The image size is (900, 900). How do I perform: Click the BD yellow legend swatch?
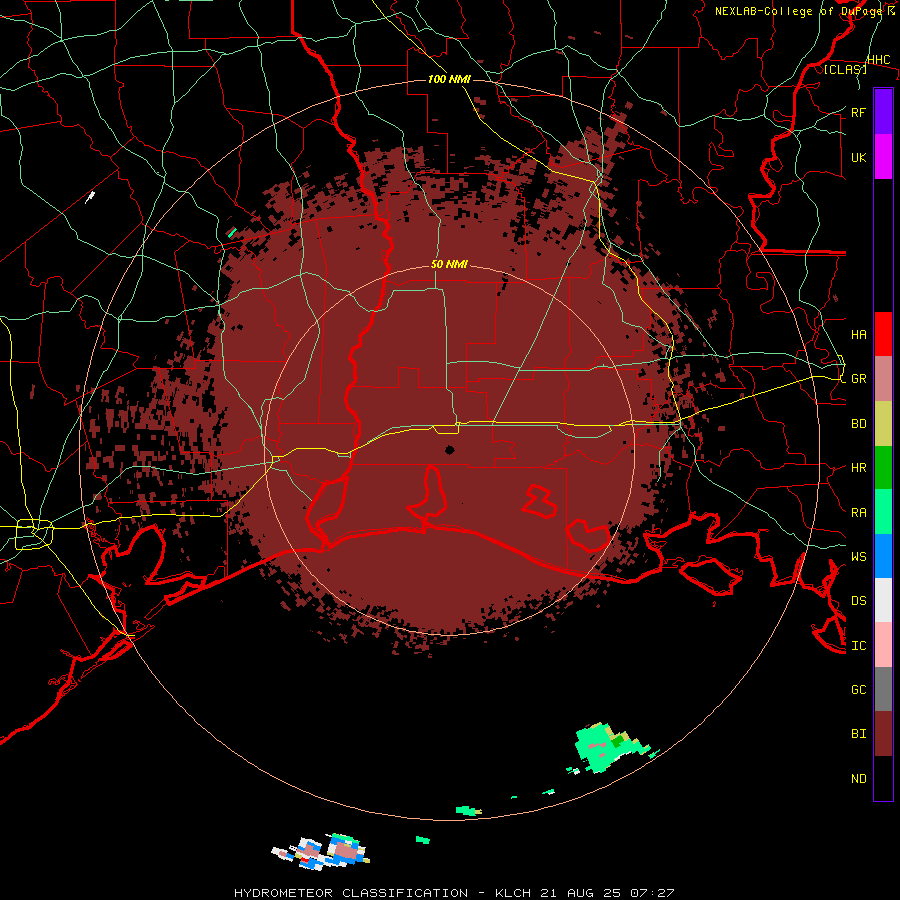[x=883, y=424]
